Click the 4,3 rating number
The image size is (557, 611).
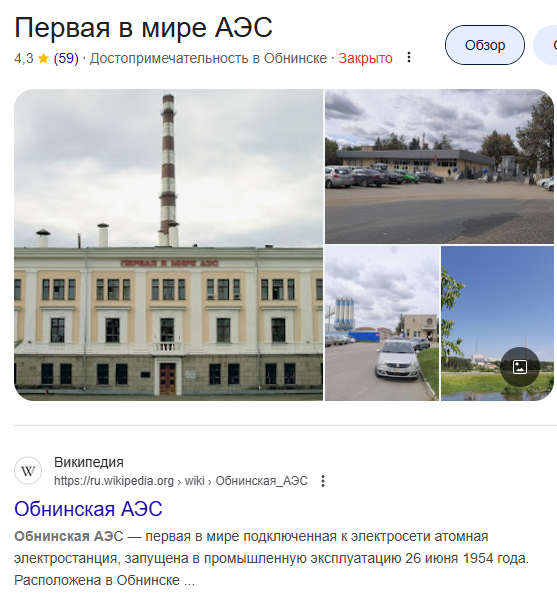point(24,58)
